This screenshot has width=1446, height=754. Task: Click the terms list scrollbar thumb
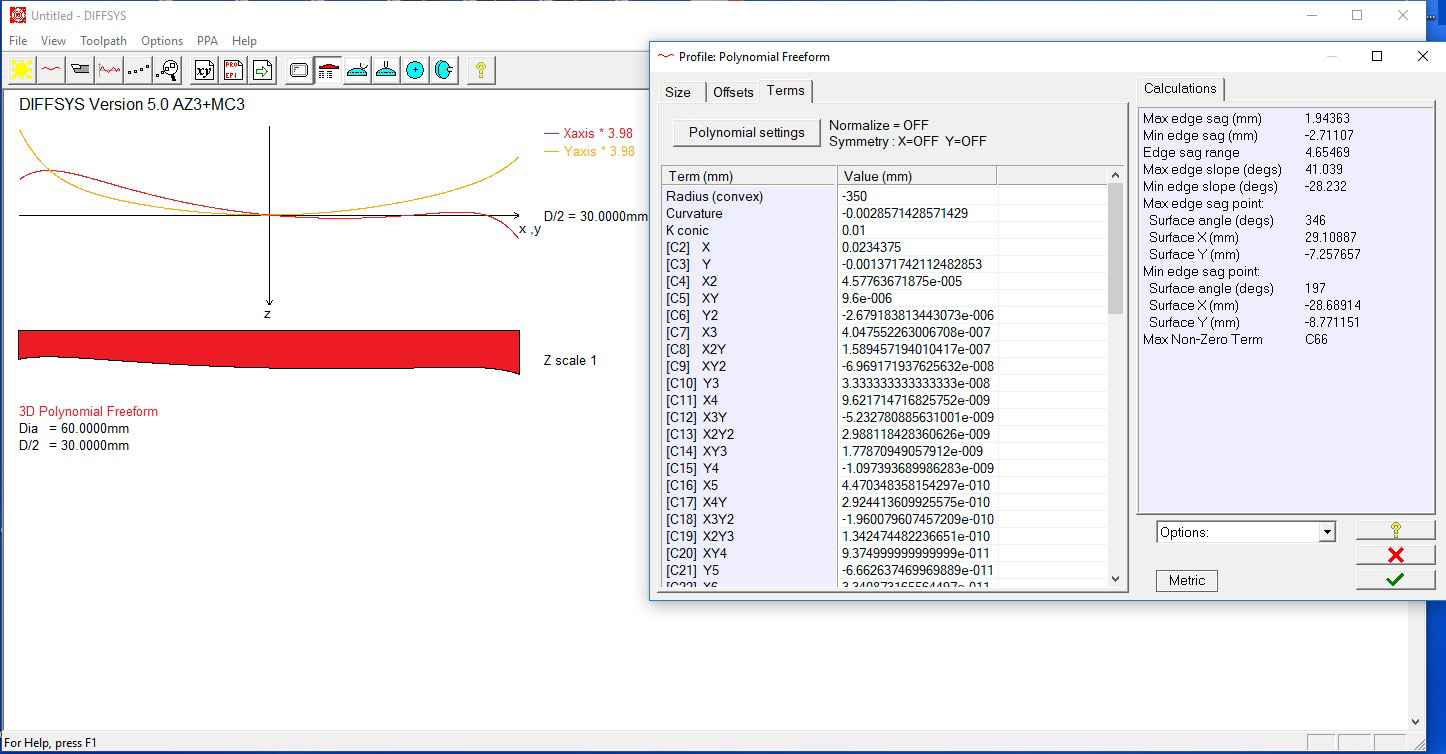tap(1116, 248)
